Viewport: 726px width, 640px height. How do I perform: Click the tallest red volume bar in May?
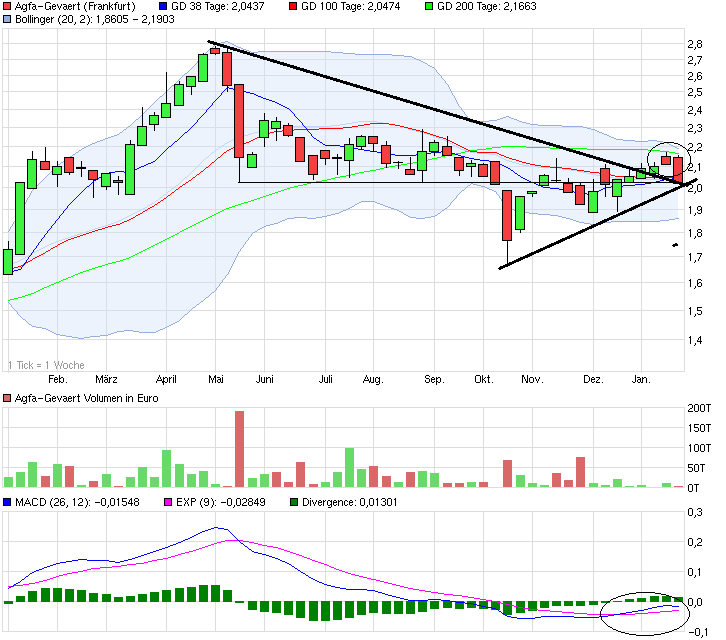click(239, 448)
